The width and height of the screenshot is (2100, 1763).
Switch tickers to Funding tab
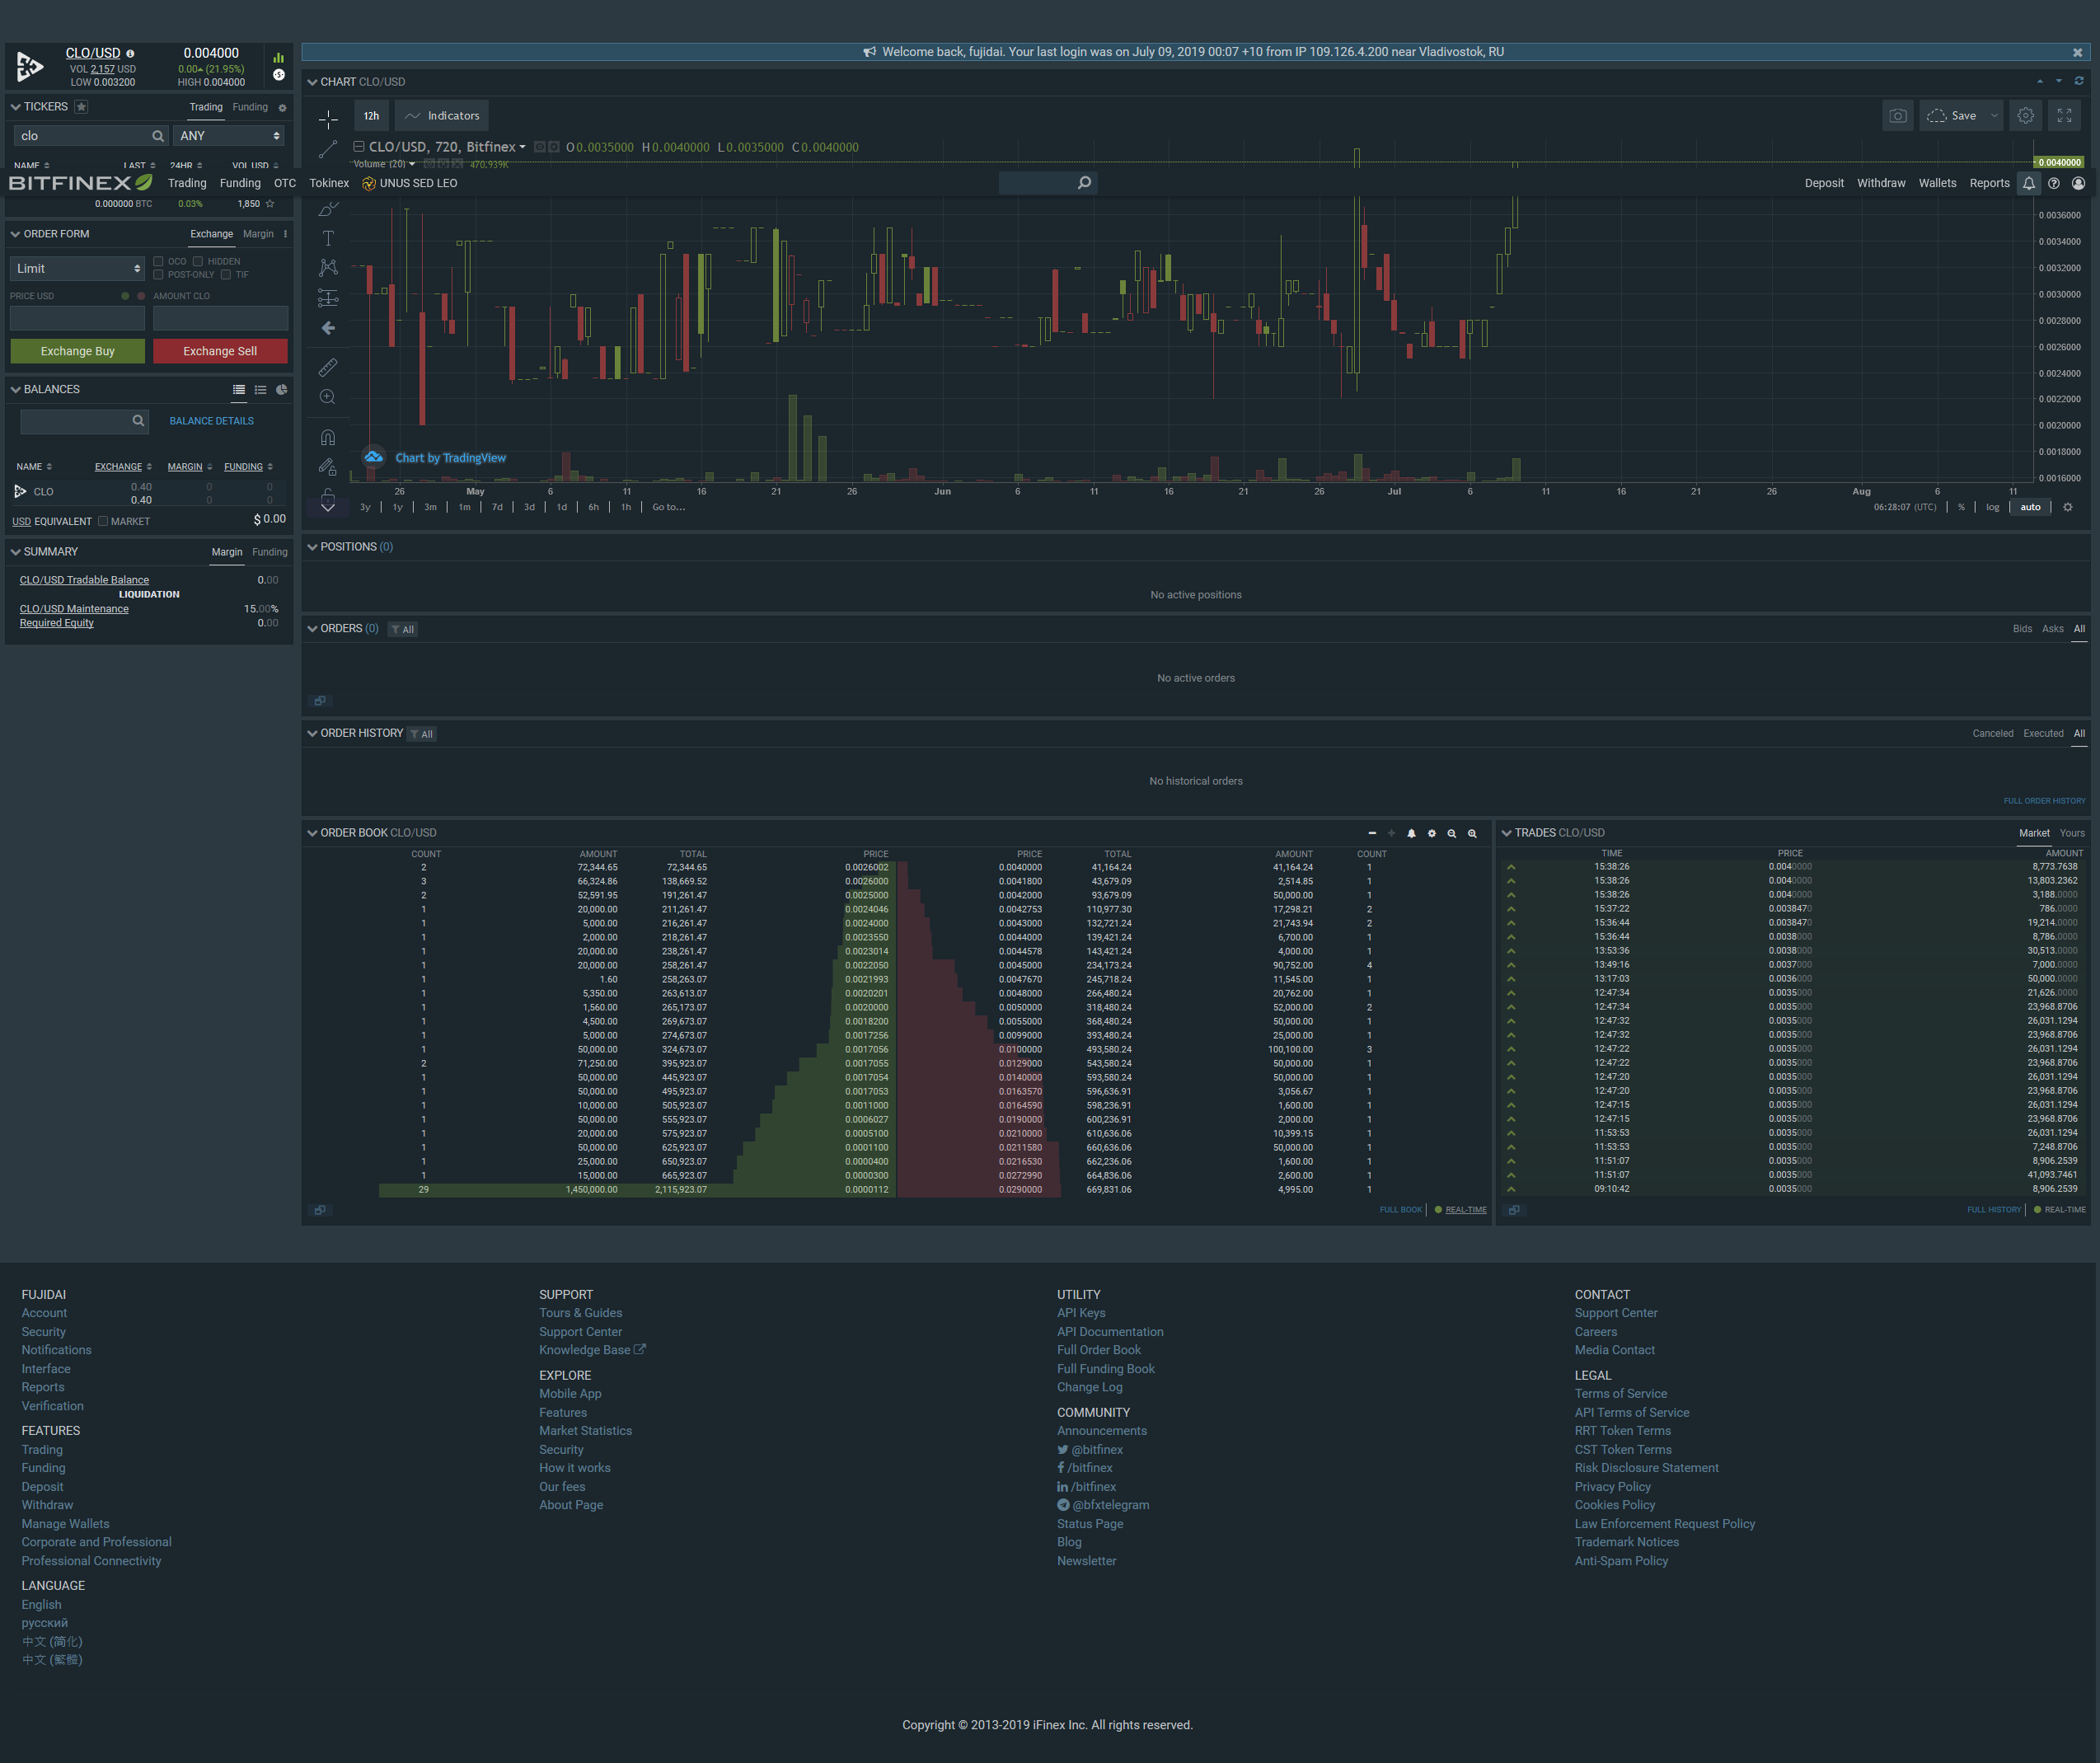(250, 107)
